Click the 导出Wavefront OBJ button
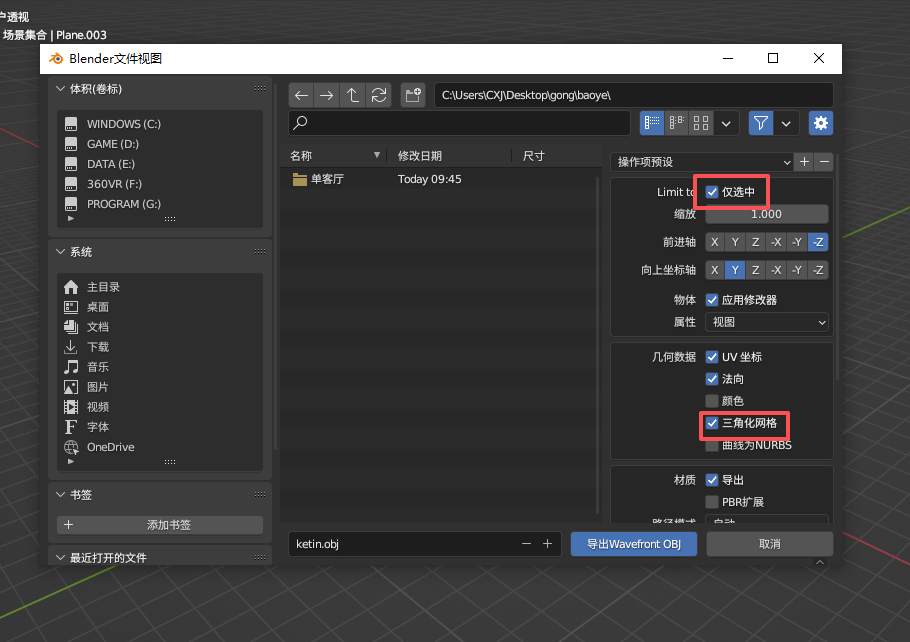This screenshot has height=642, width=910. 634,544
